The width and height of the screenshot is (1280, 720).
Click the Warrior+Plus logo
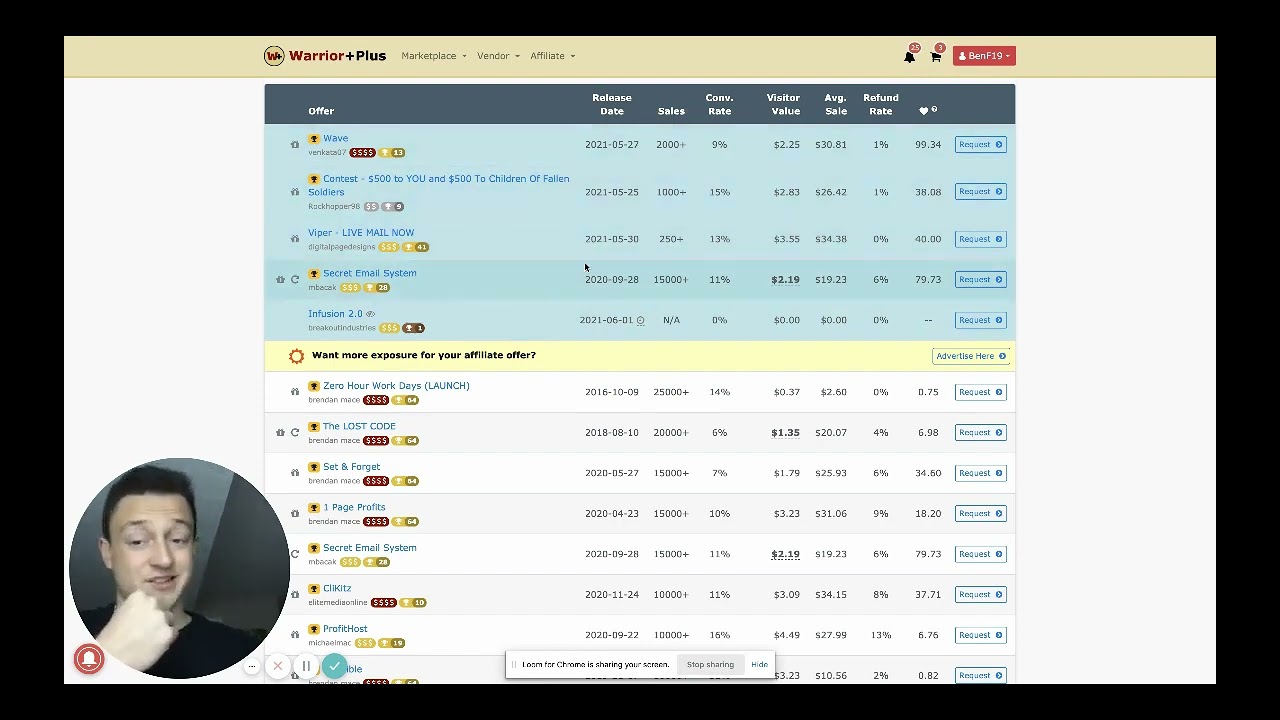pos(325,56)
